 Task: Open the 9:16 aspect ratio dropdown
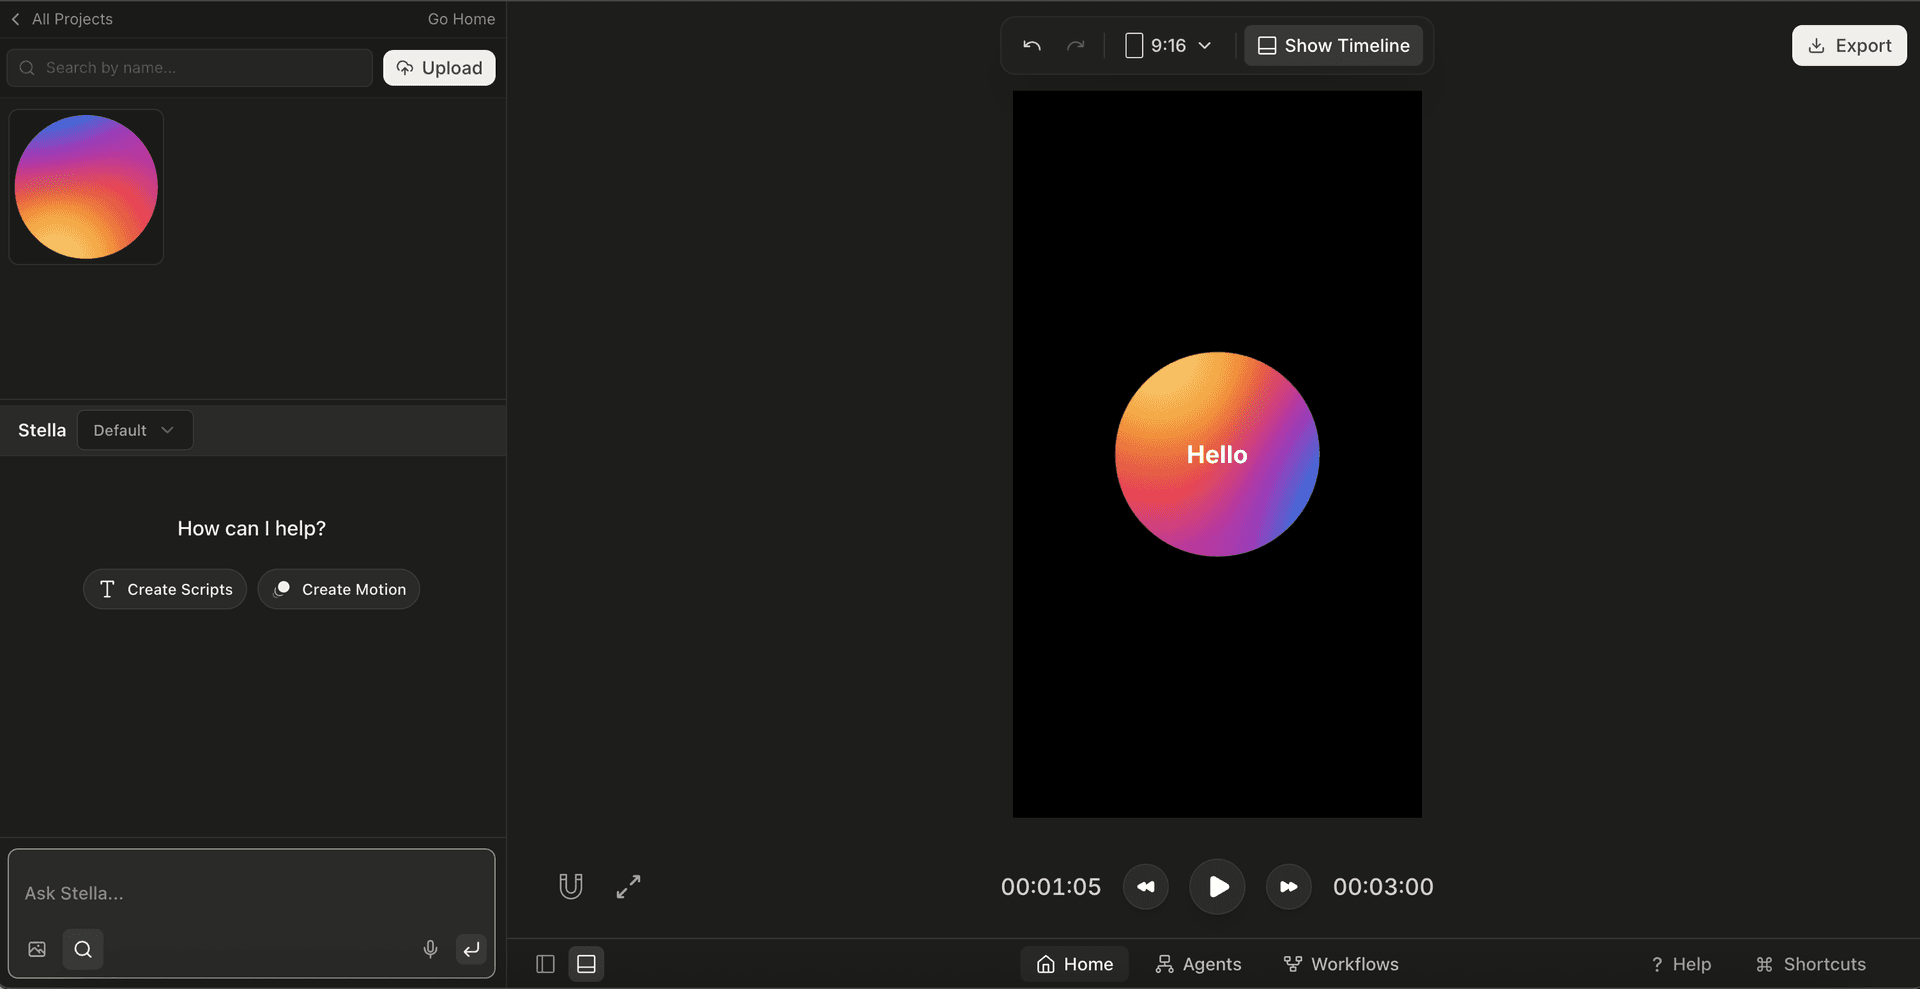[1168, 45]
